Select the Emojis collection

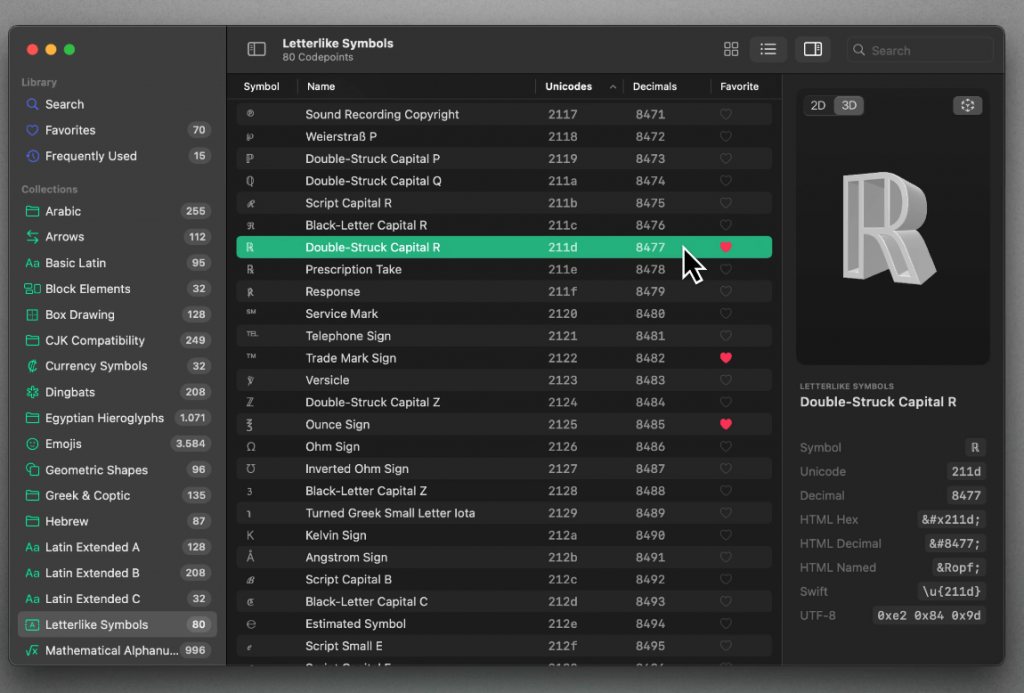[63, 444]
